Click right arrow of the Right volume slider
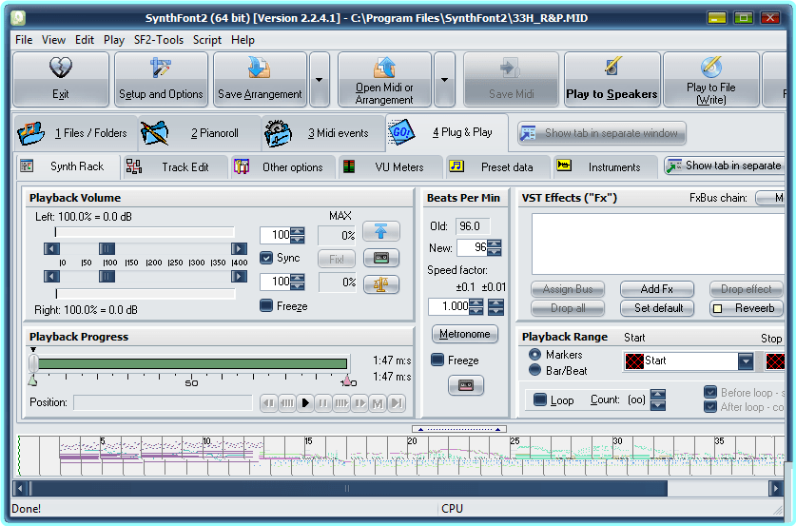 coord(239,276)
